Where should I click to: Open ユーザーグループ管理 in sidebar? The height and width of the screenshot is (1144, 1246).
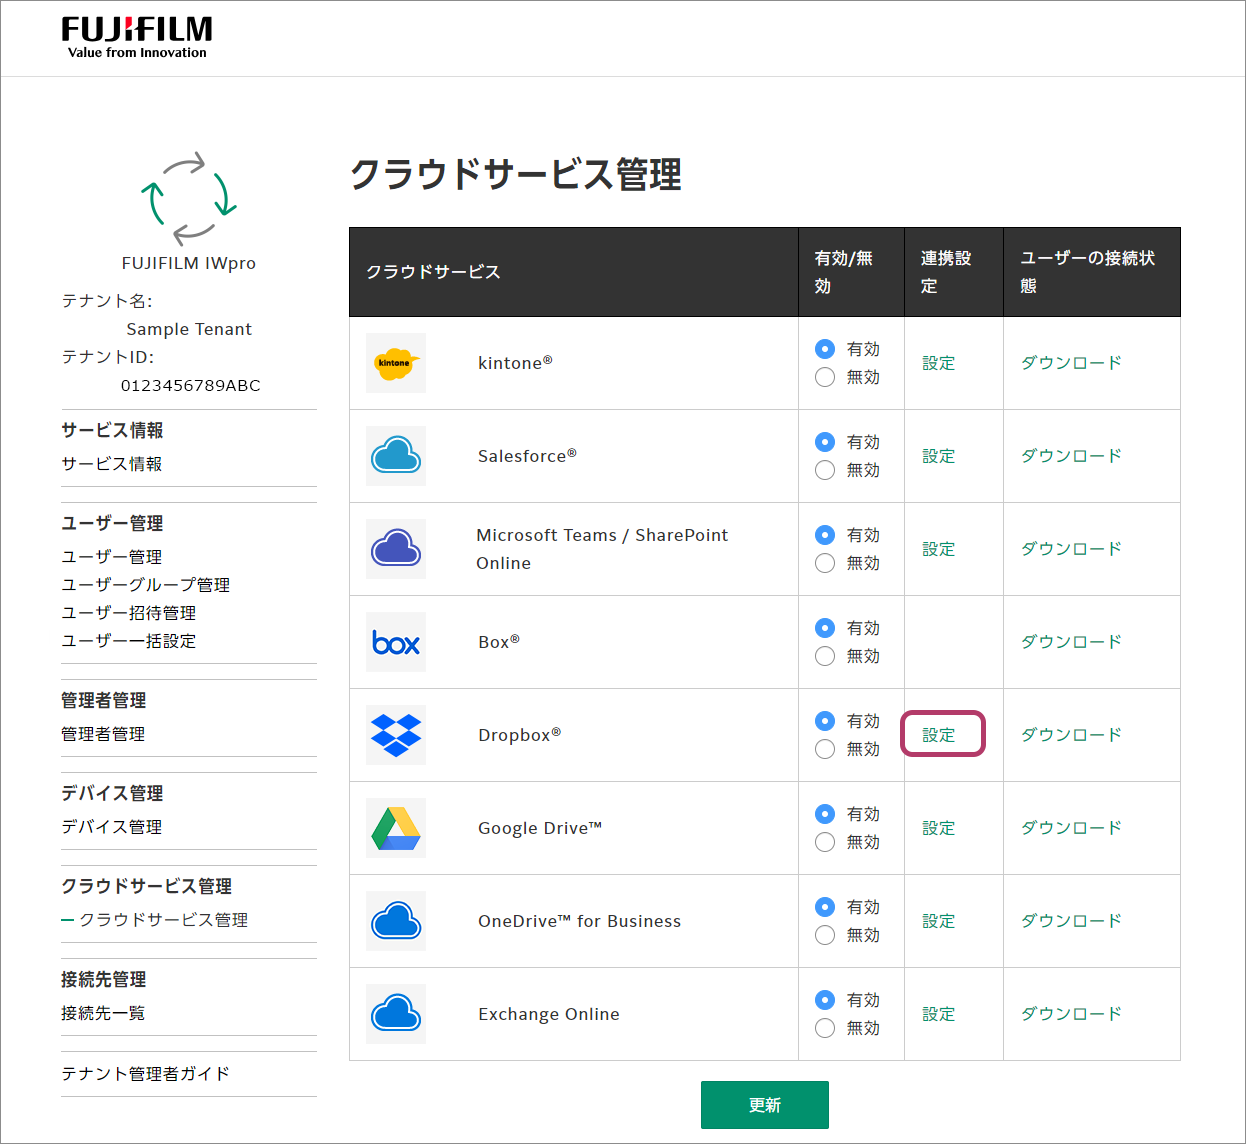[146, 585]
